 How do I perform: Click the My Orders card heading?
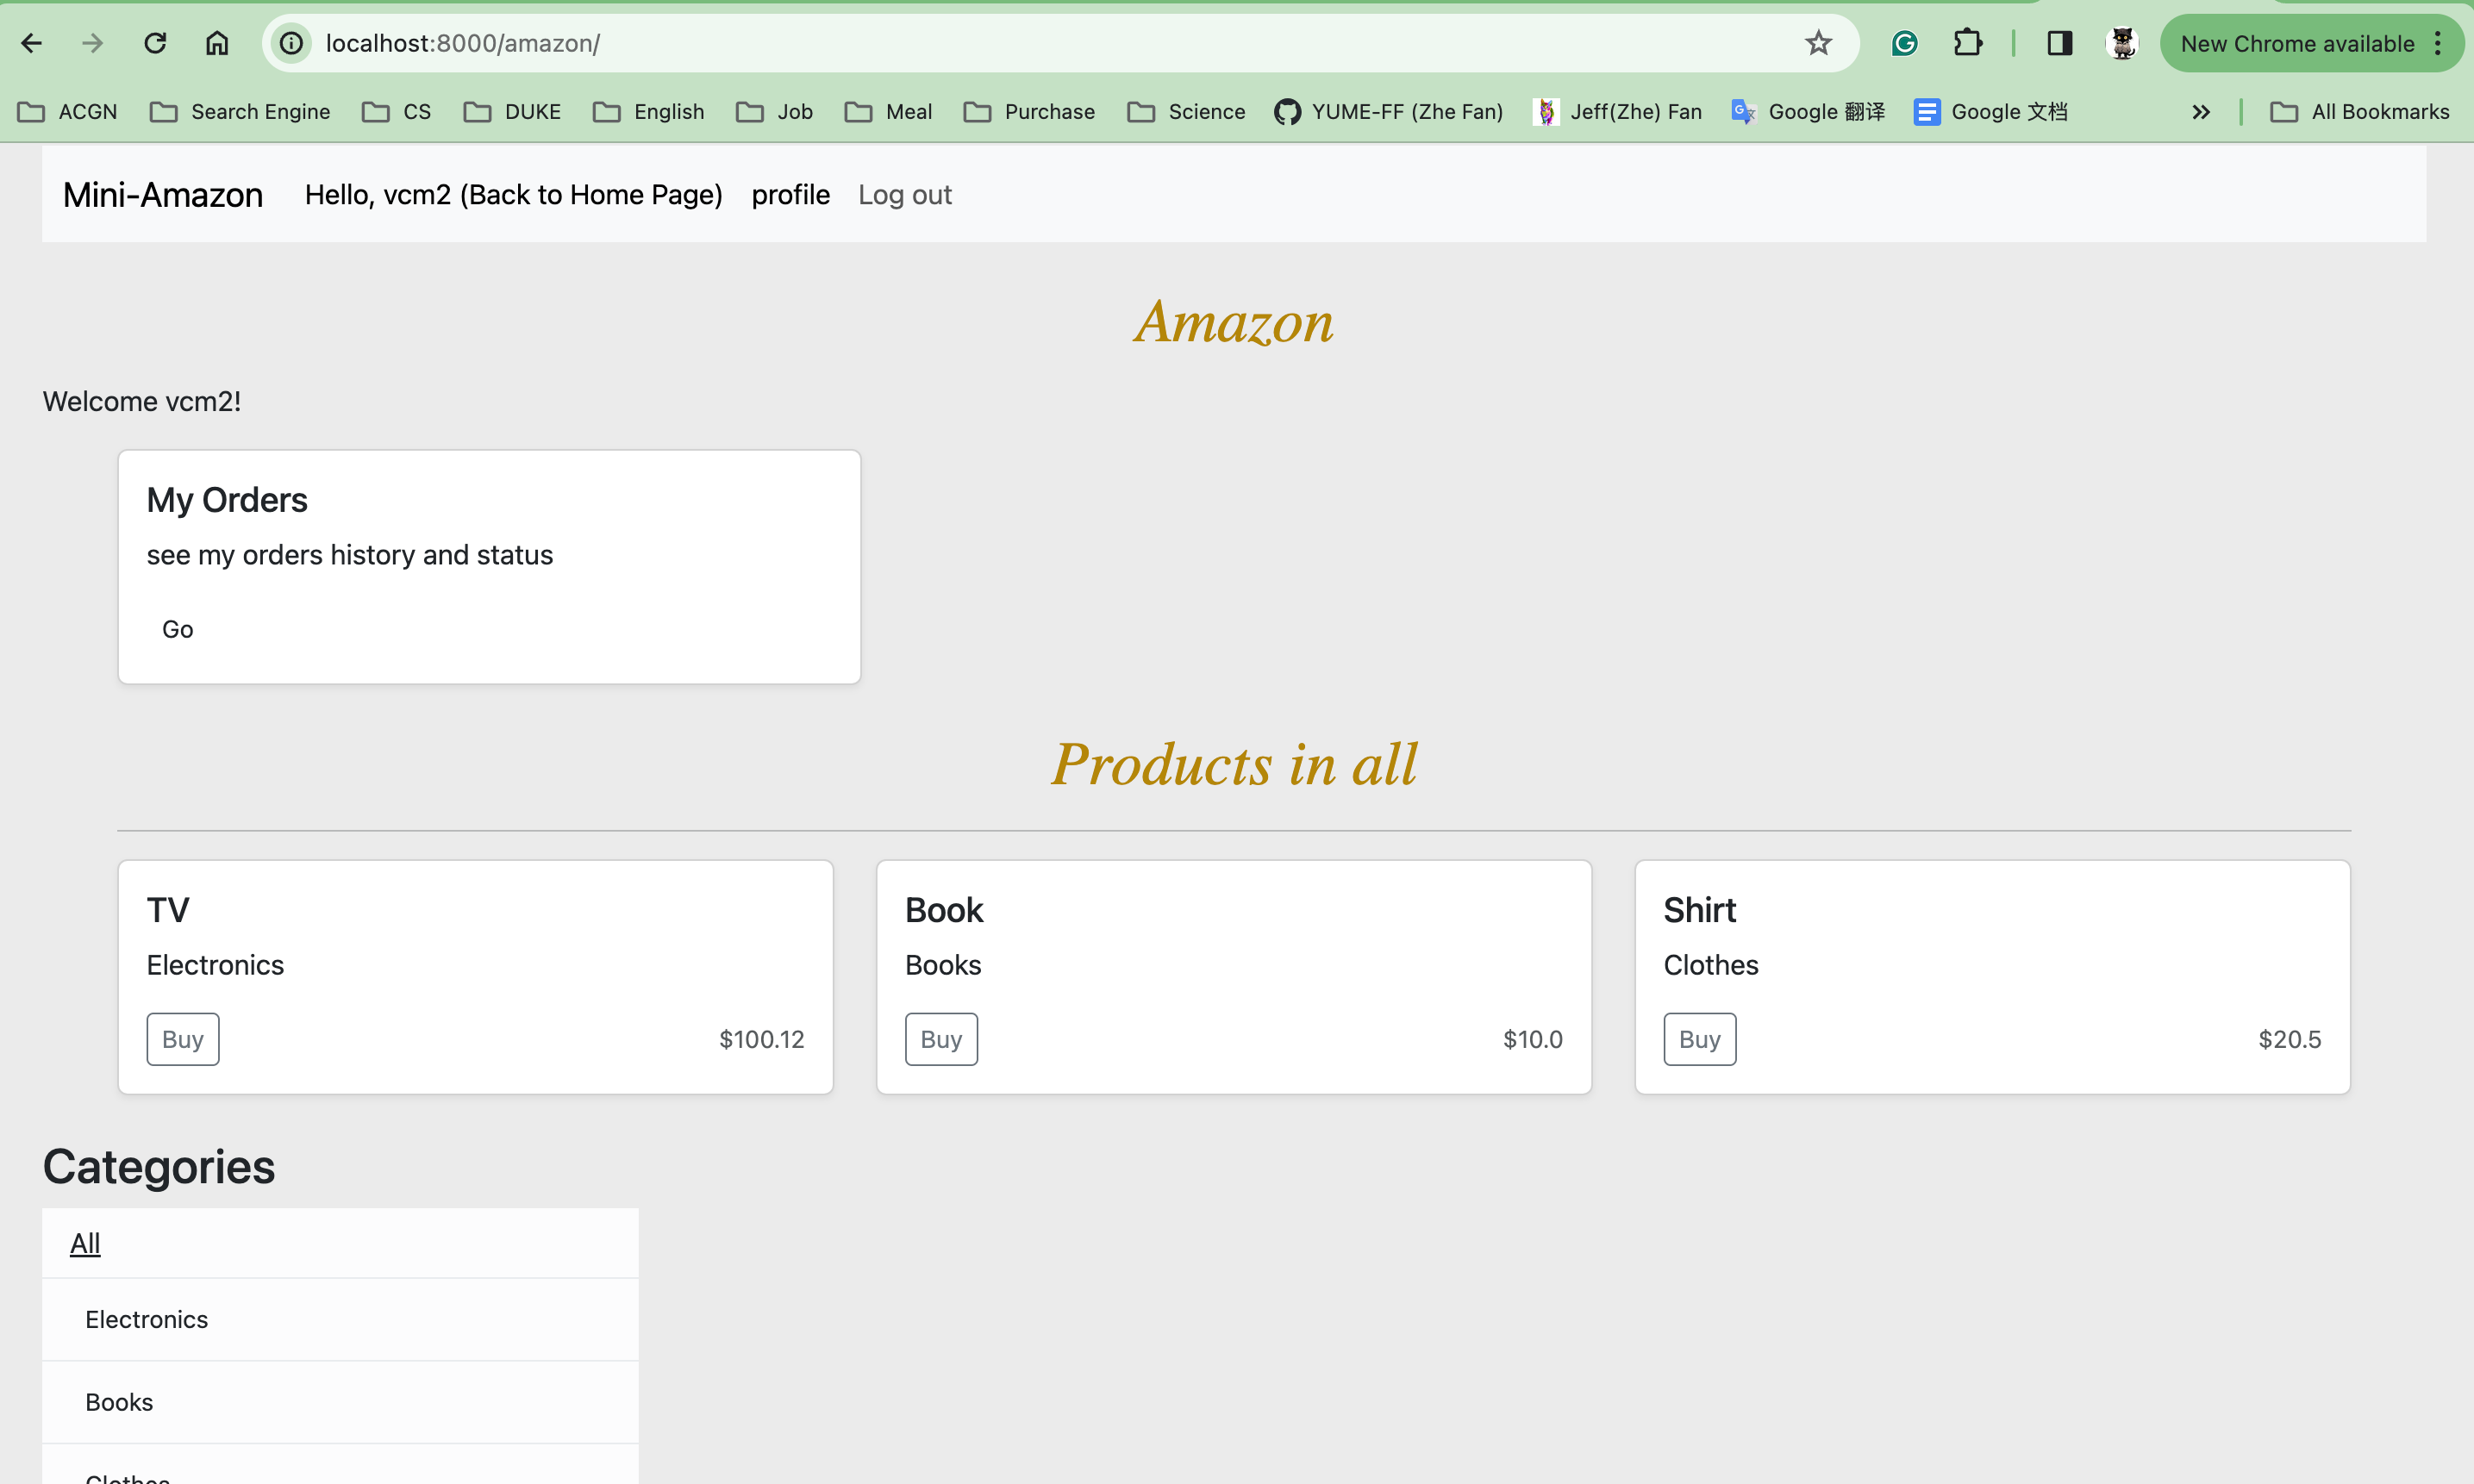point(227,500)
